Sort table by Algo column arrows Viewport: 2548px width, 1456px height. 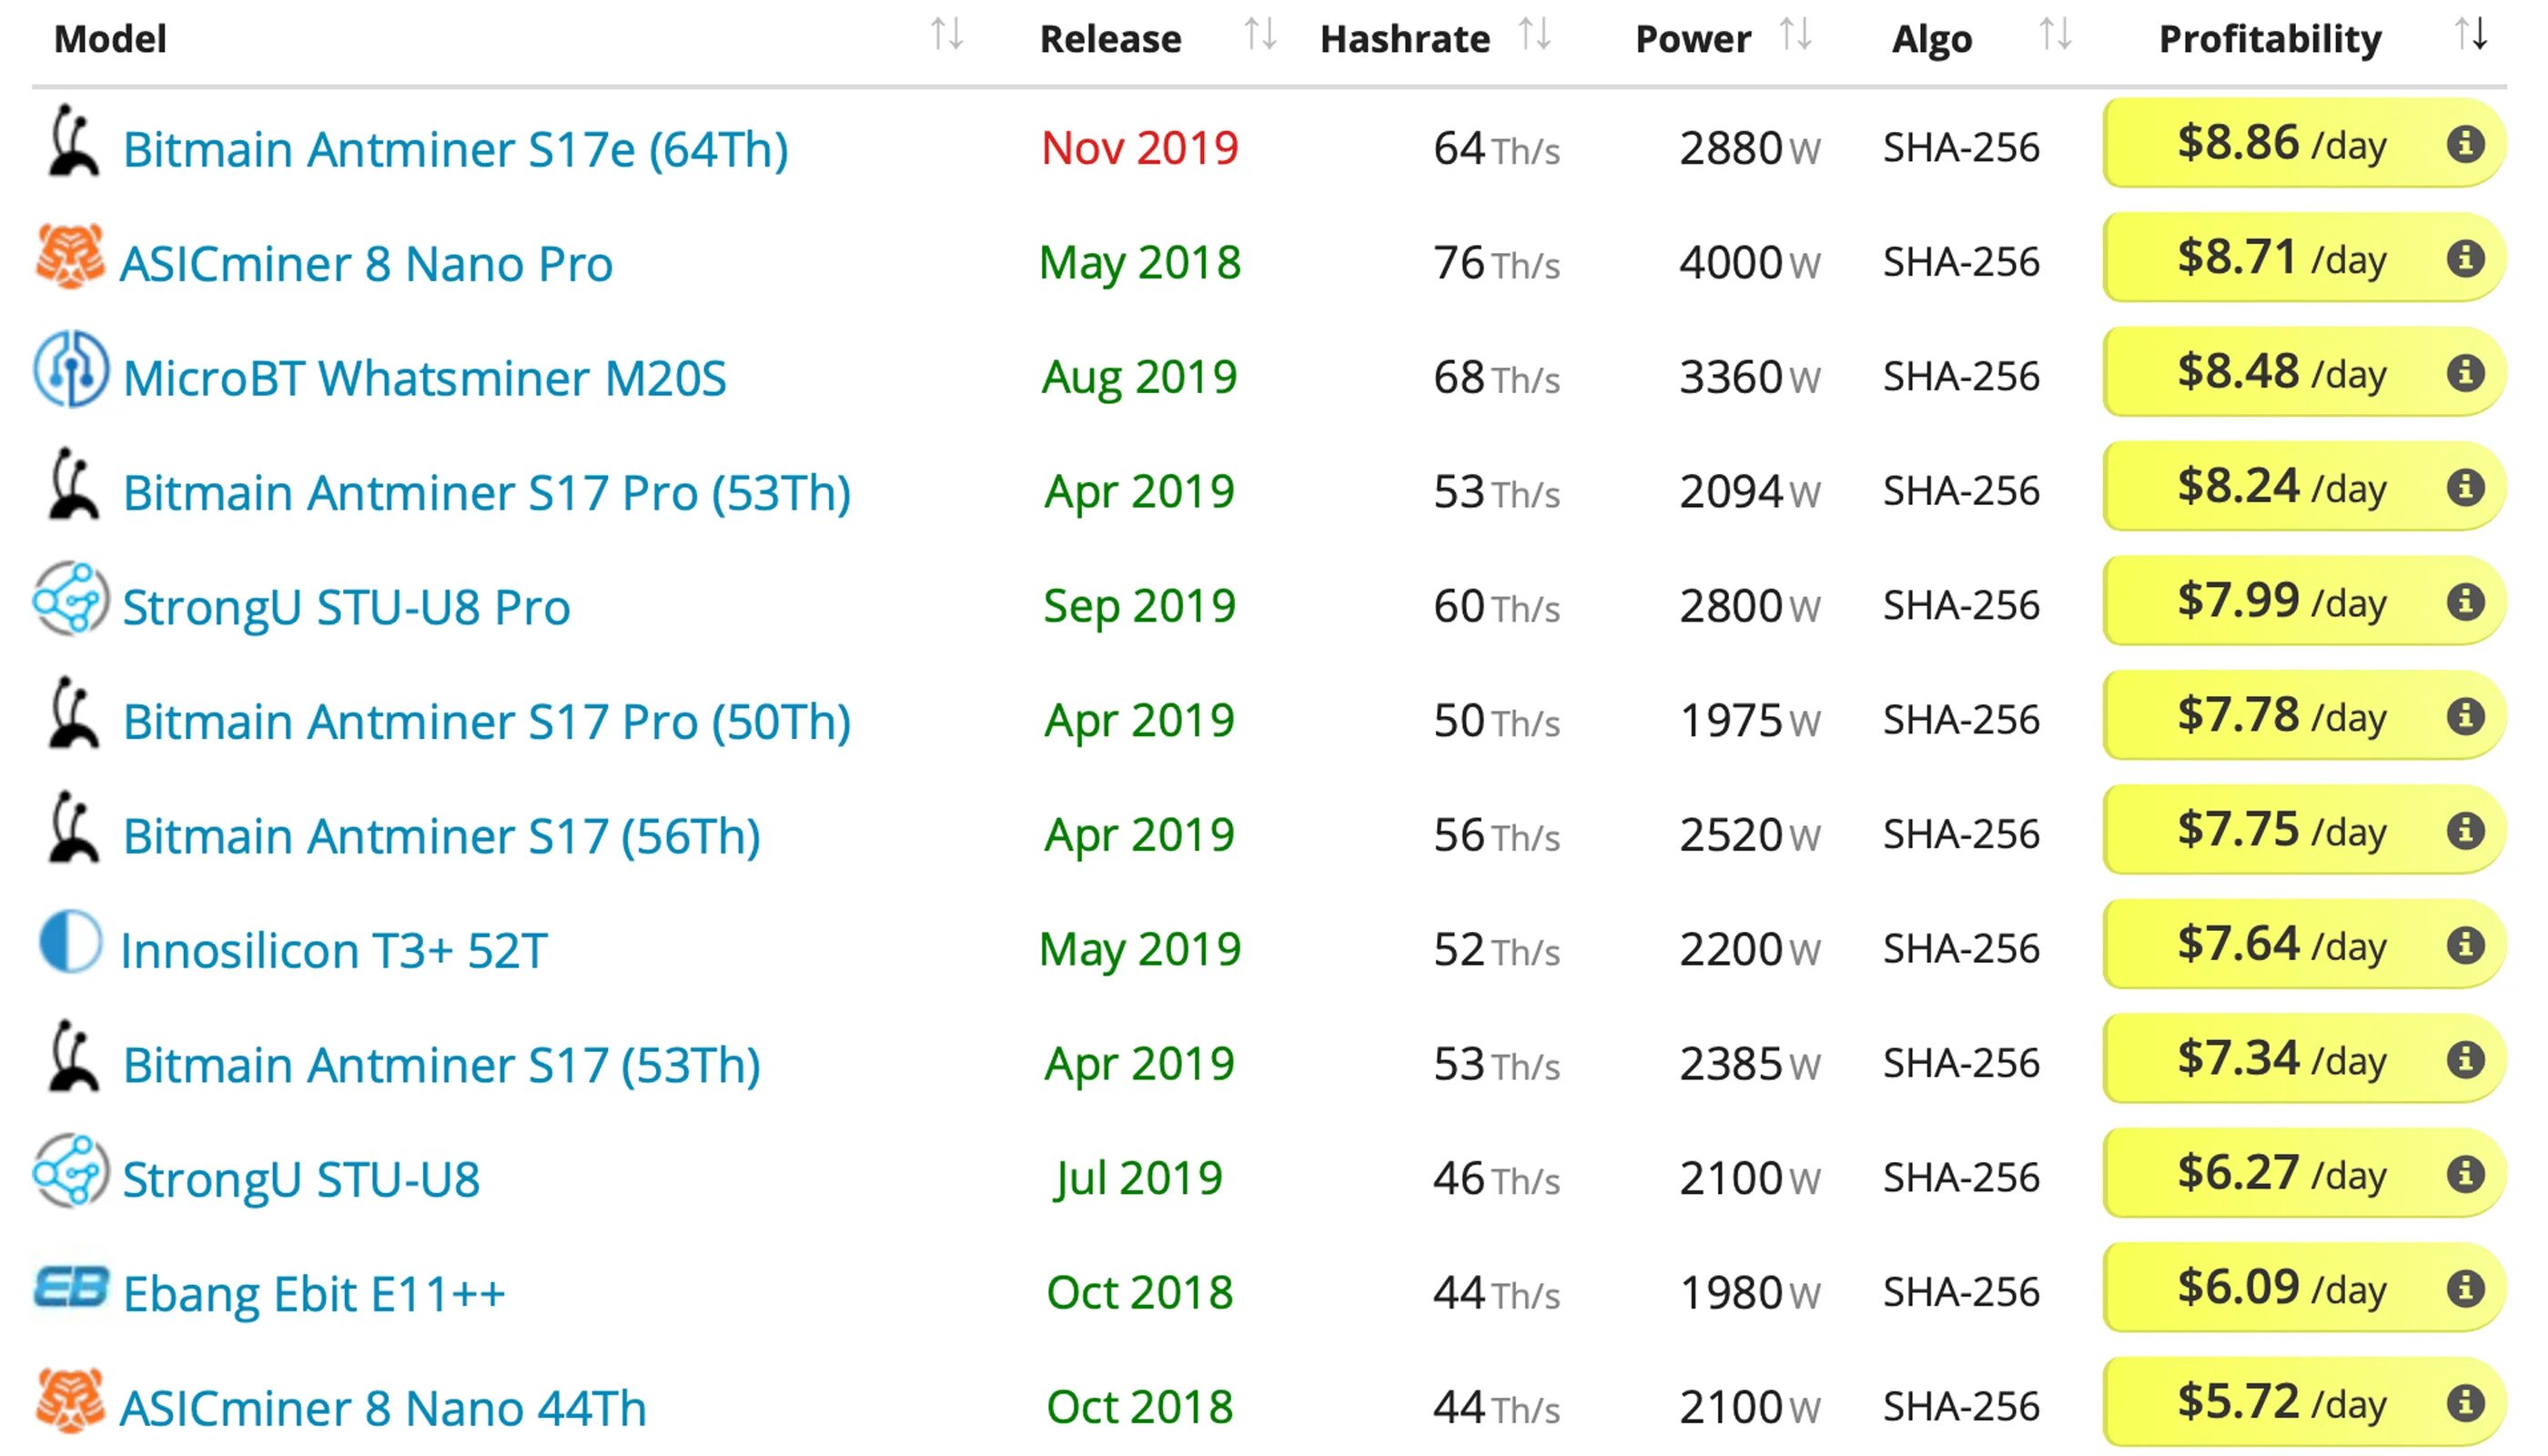(2055, 35)
